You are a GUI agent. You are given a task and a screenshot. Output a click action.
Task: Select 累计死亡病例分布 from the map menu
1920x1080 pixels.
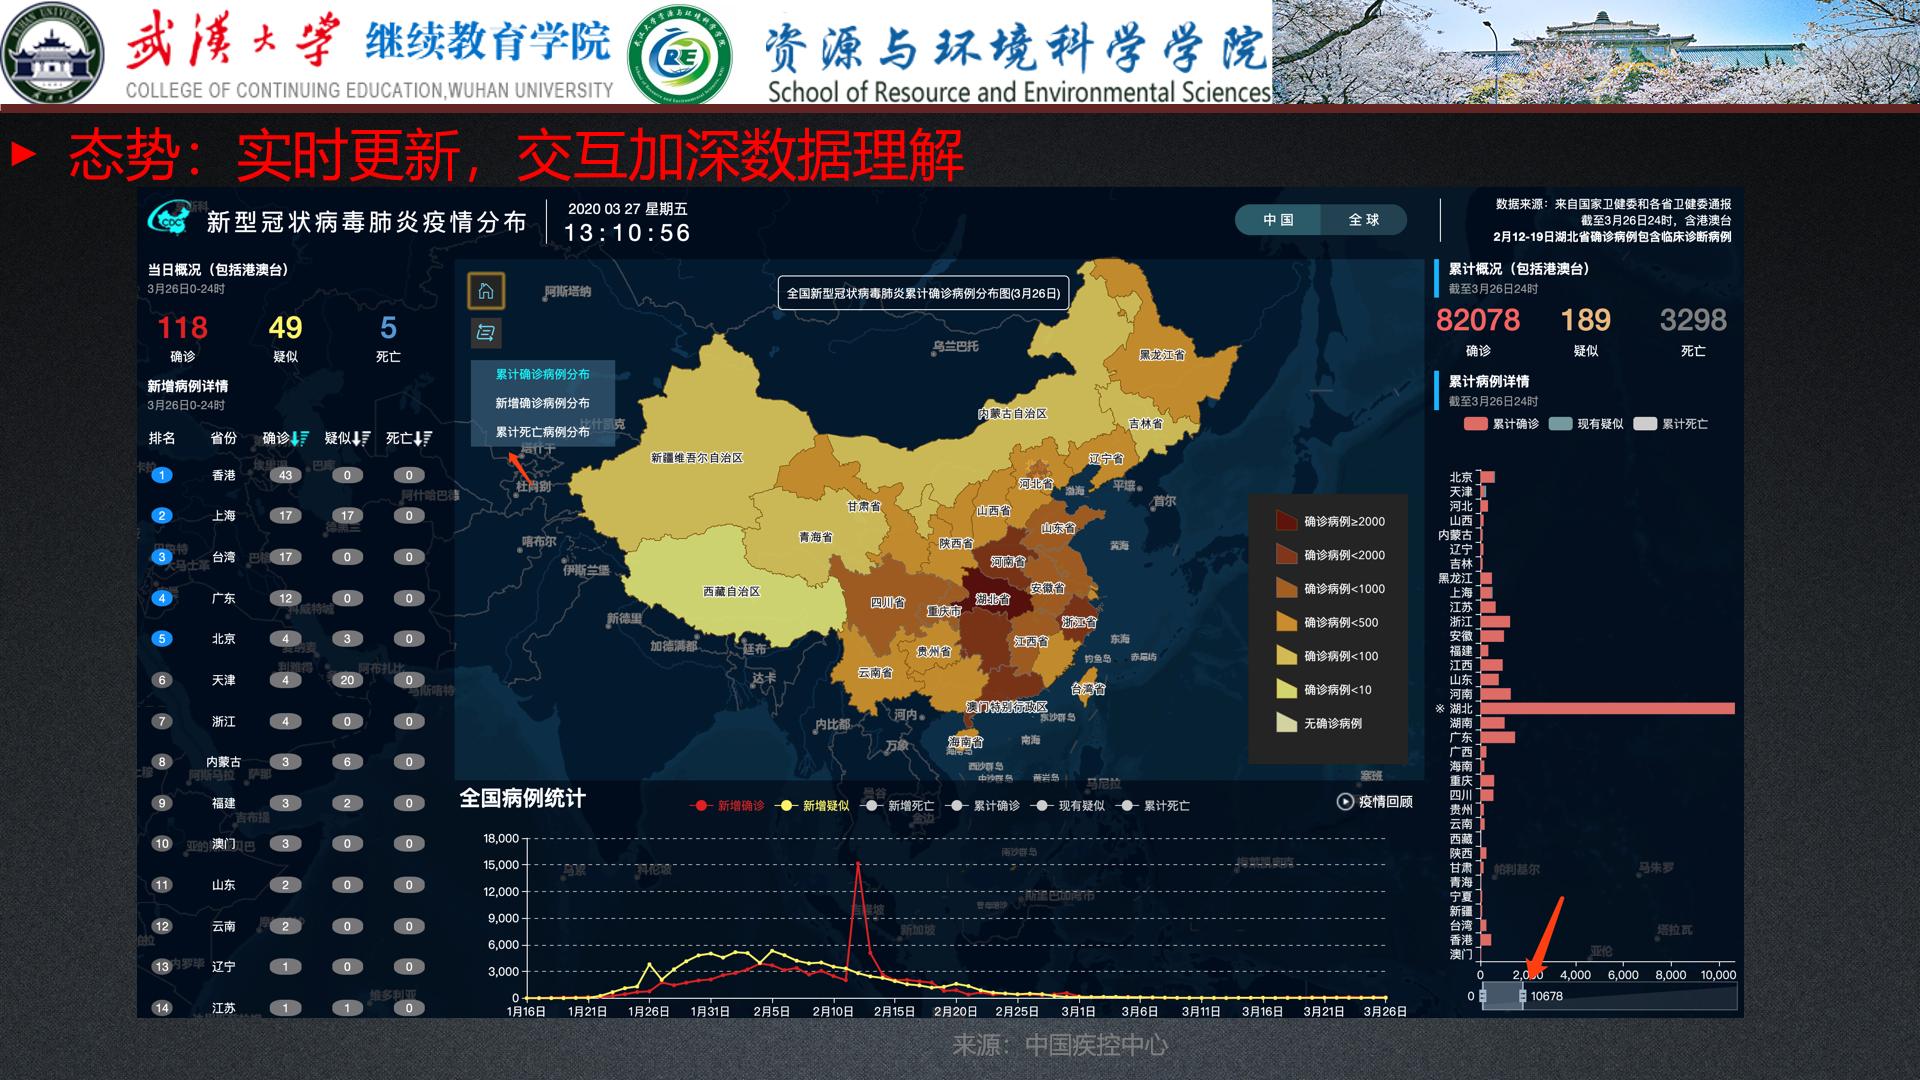point(542,432)
